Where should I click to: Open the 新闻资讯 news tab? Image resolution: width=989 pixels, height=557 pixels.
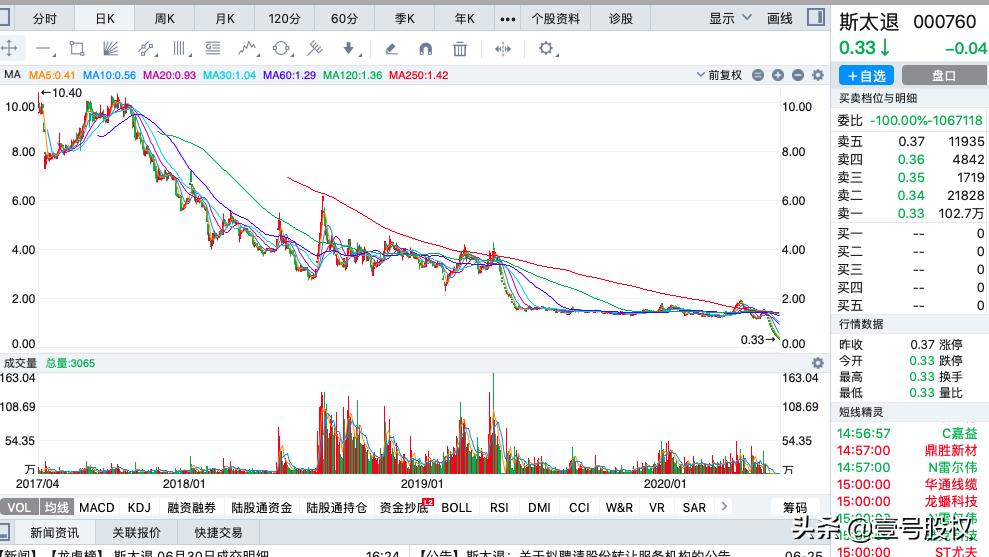tap(54, 532)
